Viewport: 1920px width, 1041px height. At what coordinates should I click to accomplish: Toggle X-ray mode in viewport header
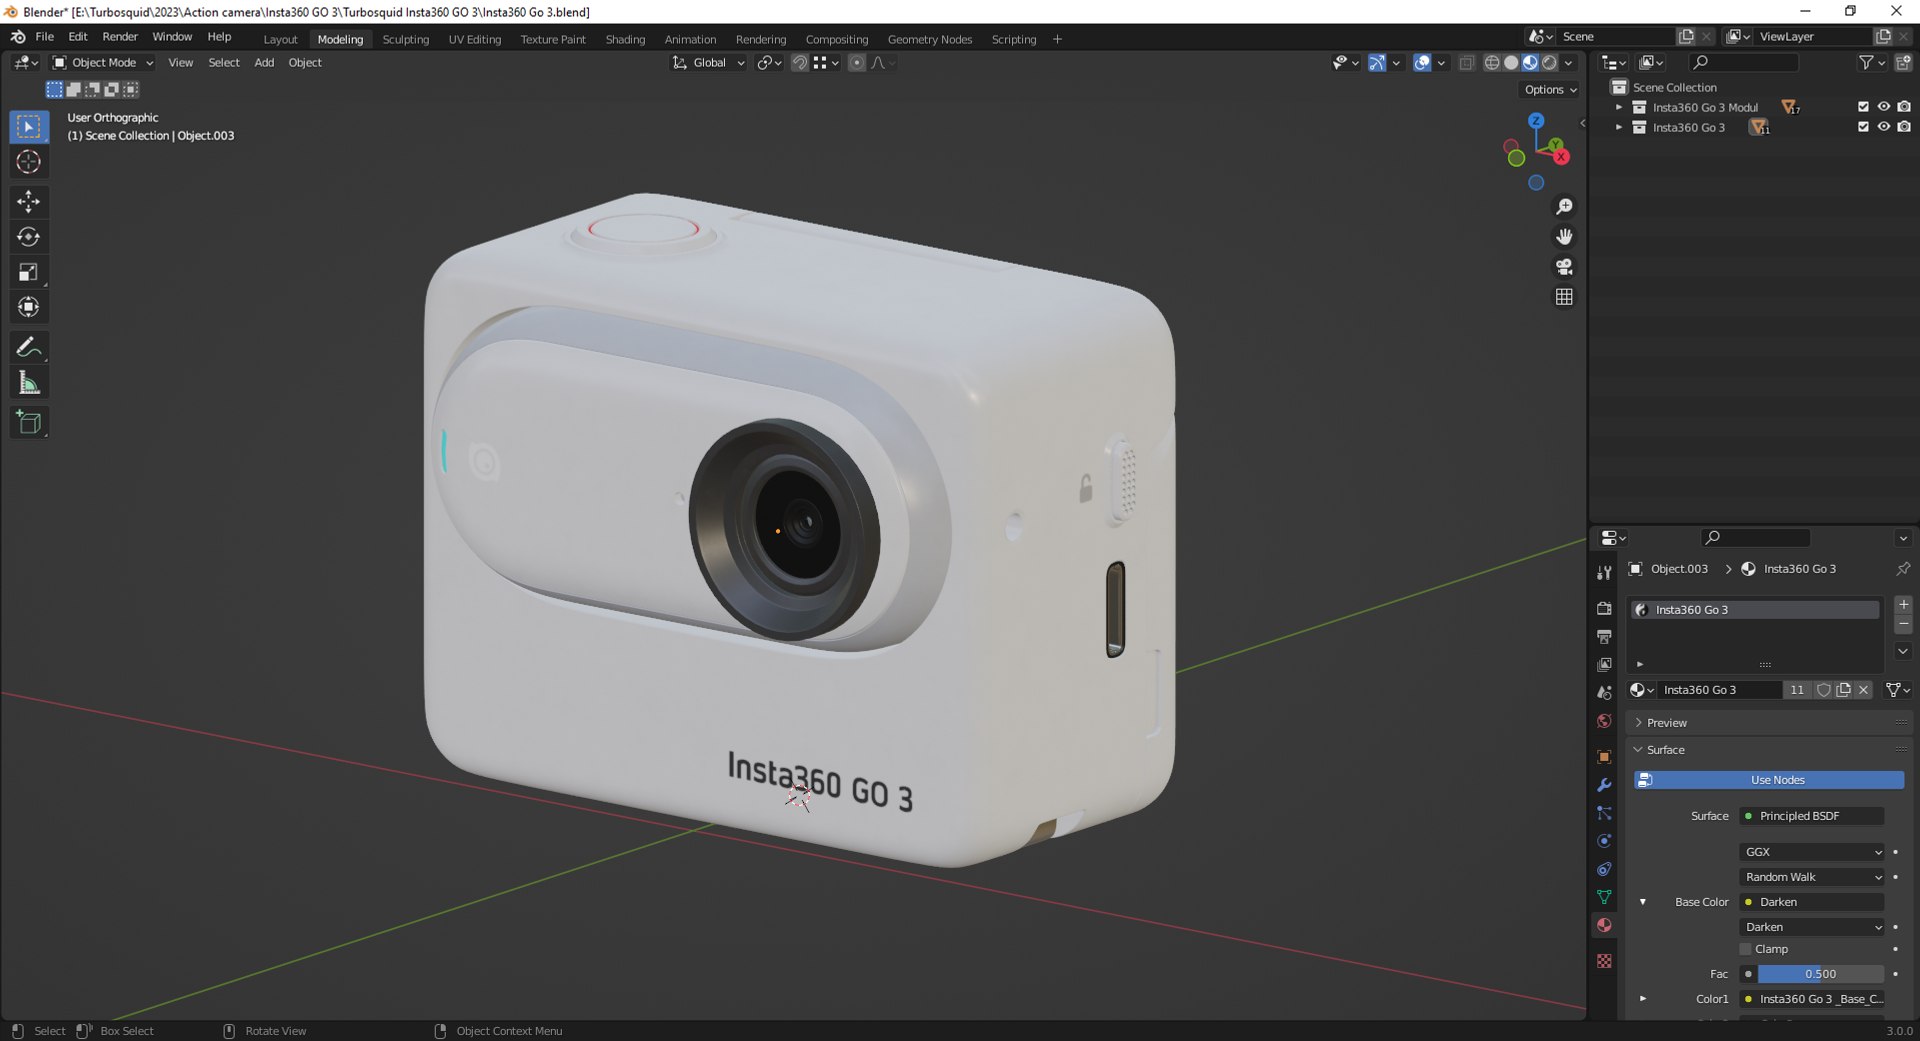(x=1467, y=63)
